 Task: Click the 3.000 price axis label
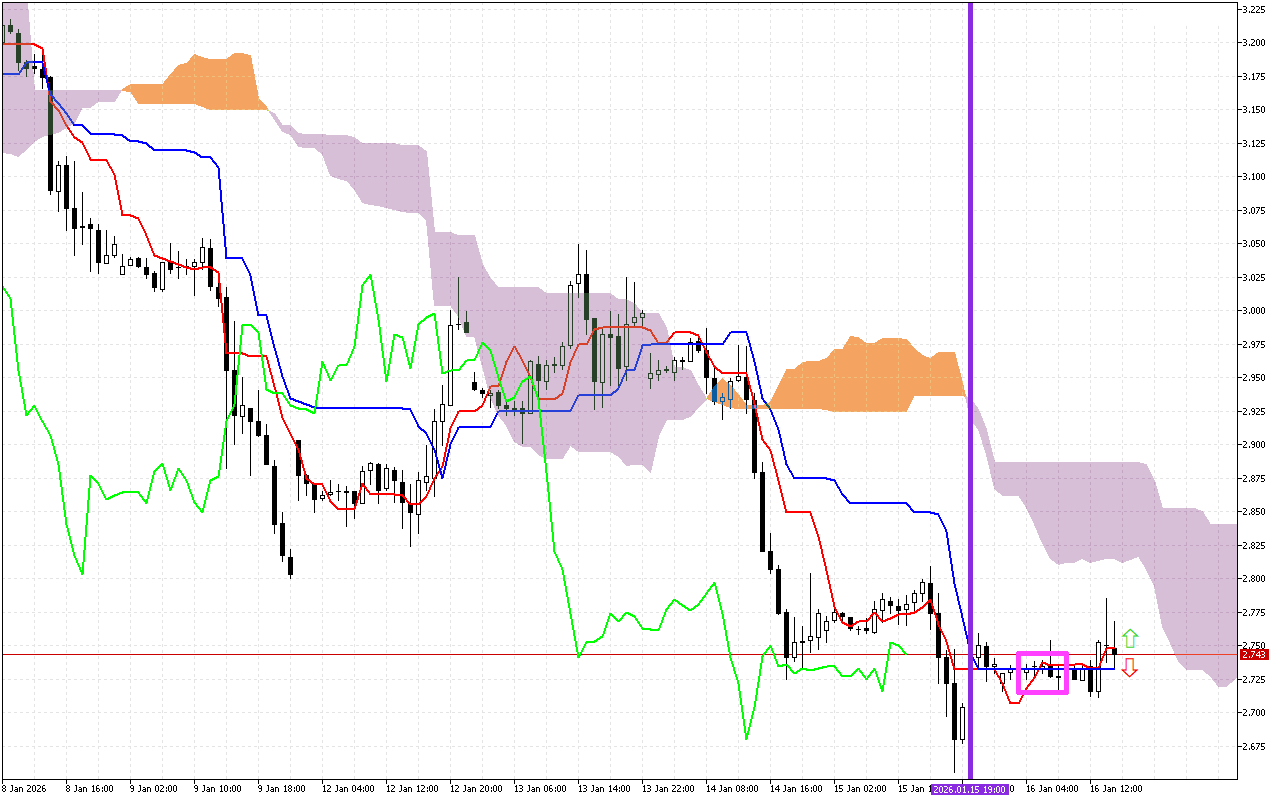pos(1254,310)
